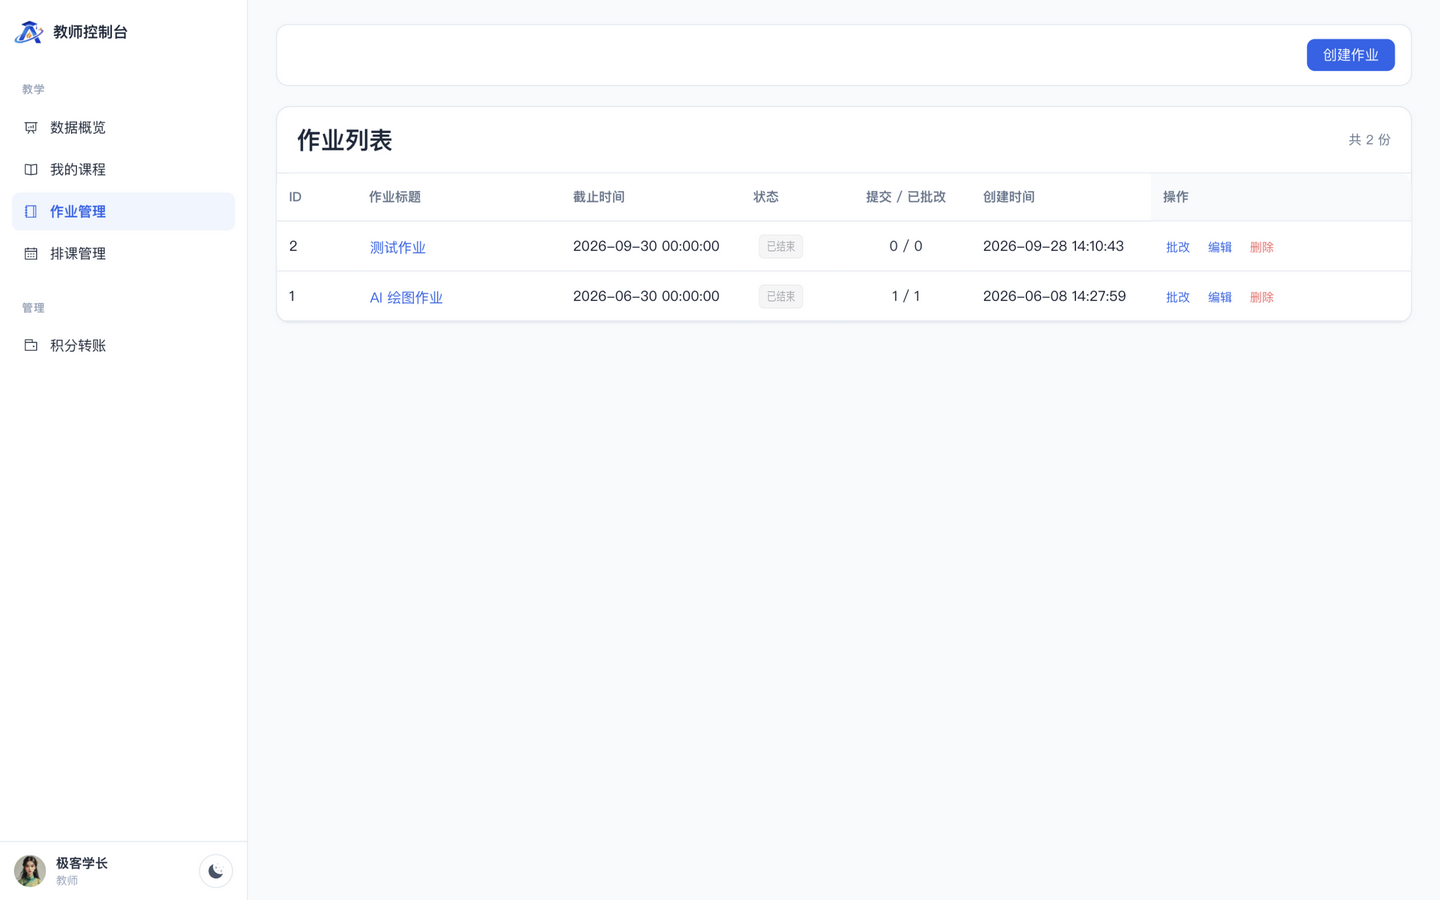Screen dimensions: 1440x900
Task: Click the 创建作业 button
Action: coord(1350,55)
